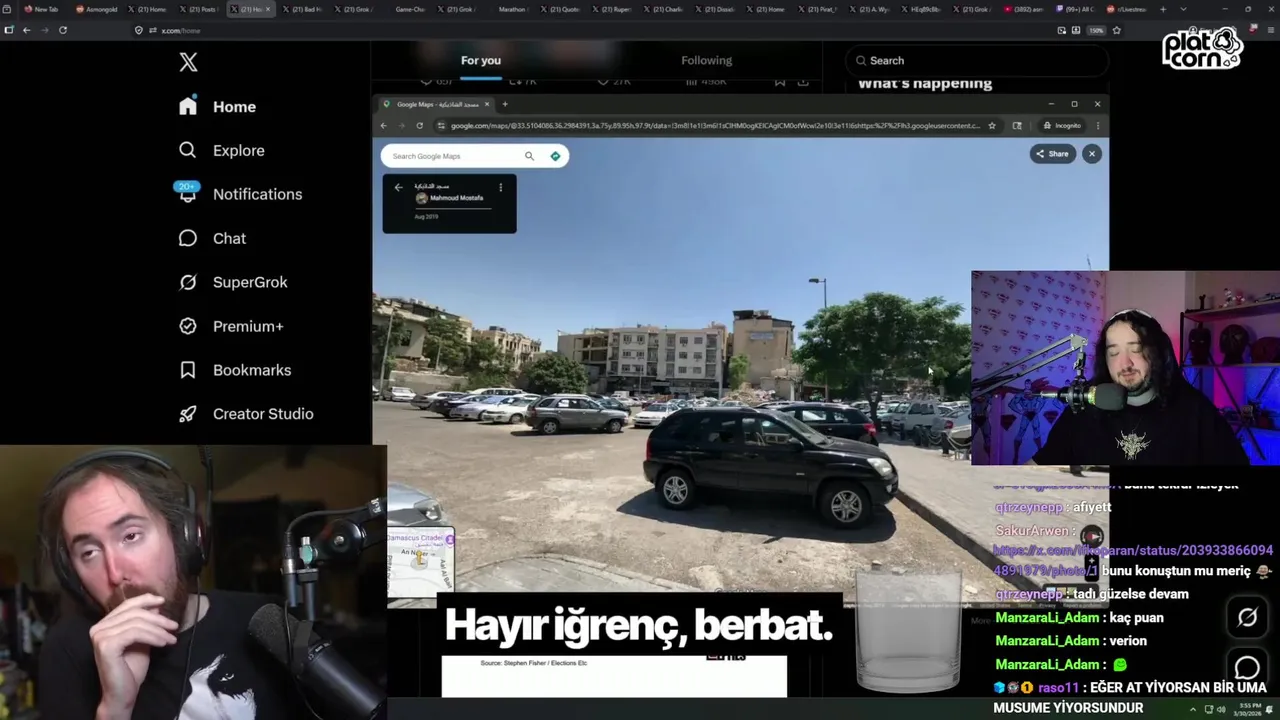
Task: Click the Premium+ verified badge icon
Action: click(188, 326)
